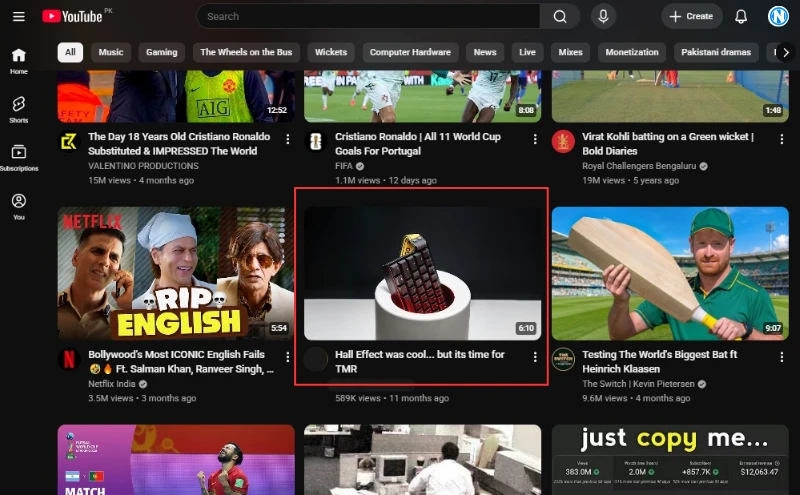The height and width of the screenshot is (495, 800).
Task: Select the All filter chip
Action: pyautogui.click(x=70, y=52)
